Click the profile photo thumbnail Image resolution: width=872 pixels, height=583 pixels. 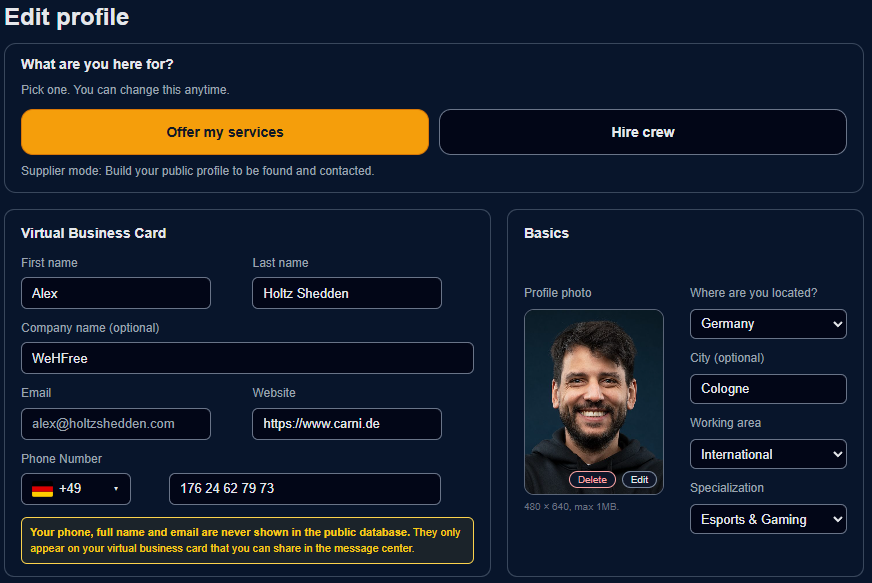[593, 390]
